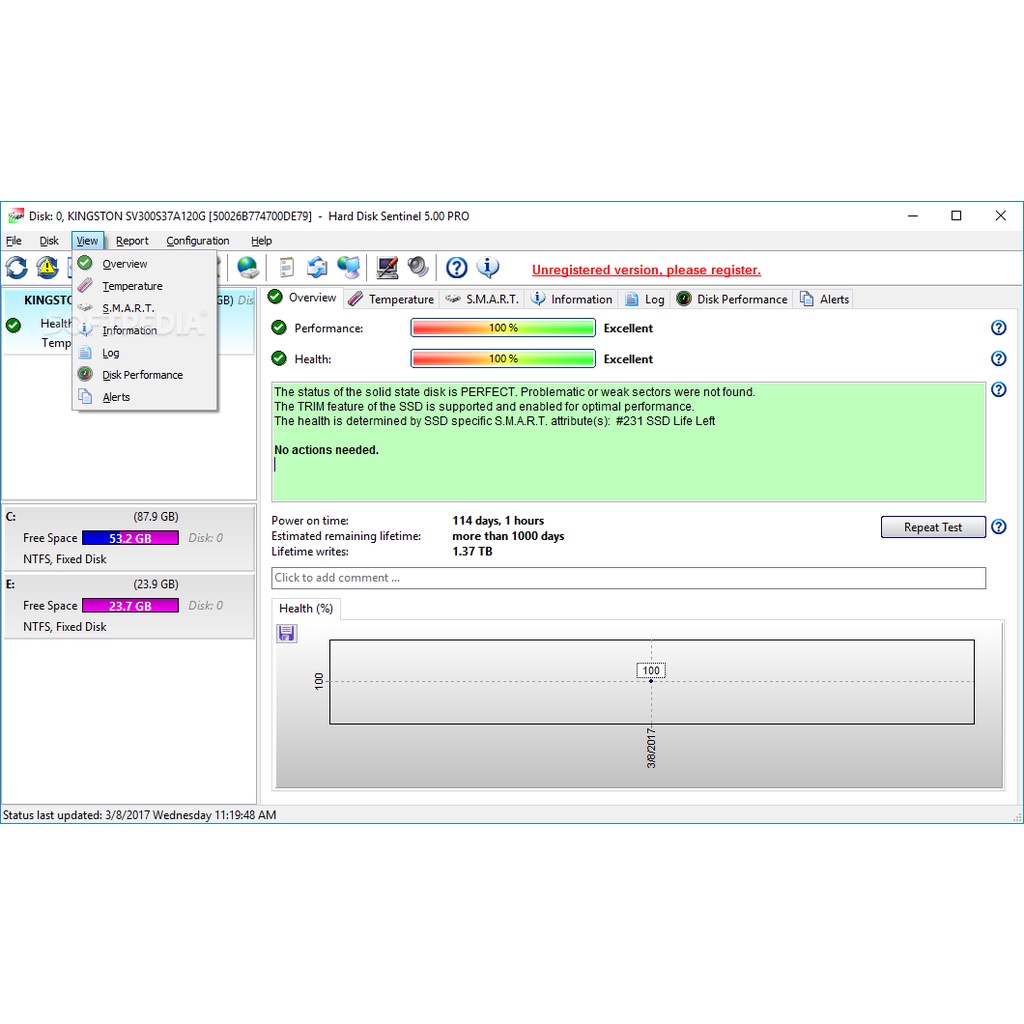
Task: Open the Report menu
Action: [132, 241]
